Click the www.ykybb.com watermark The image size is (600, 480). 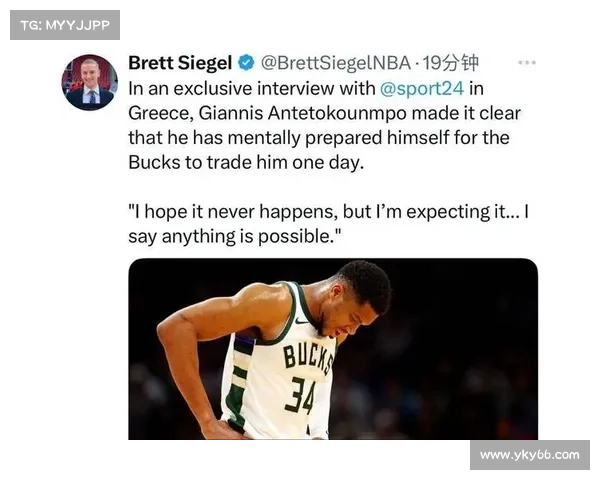530,455
